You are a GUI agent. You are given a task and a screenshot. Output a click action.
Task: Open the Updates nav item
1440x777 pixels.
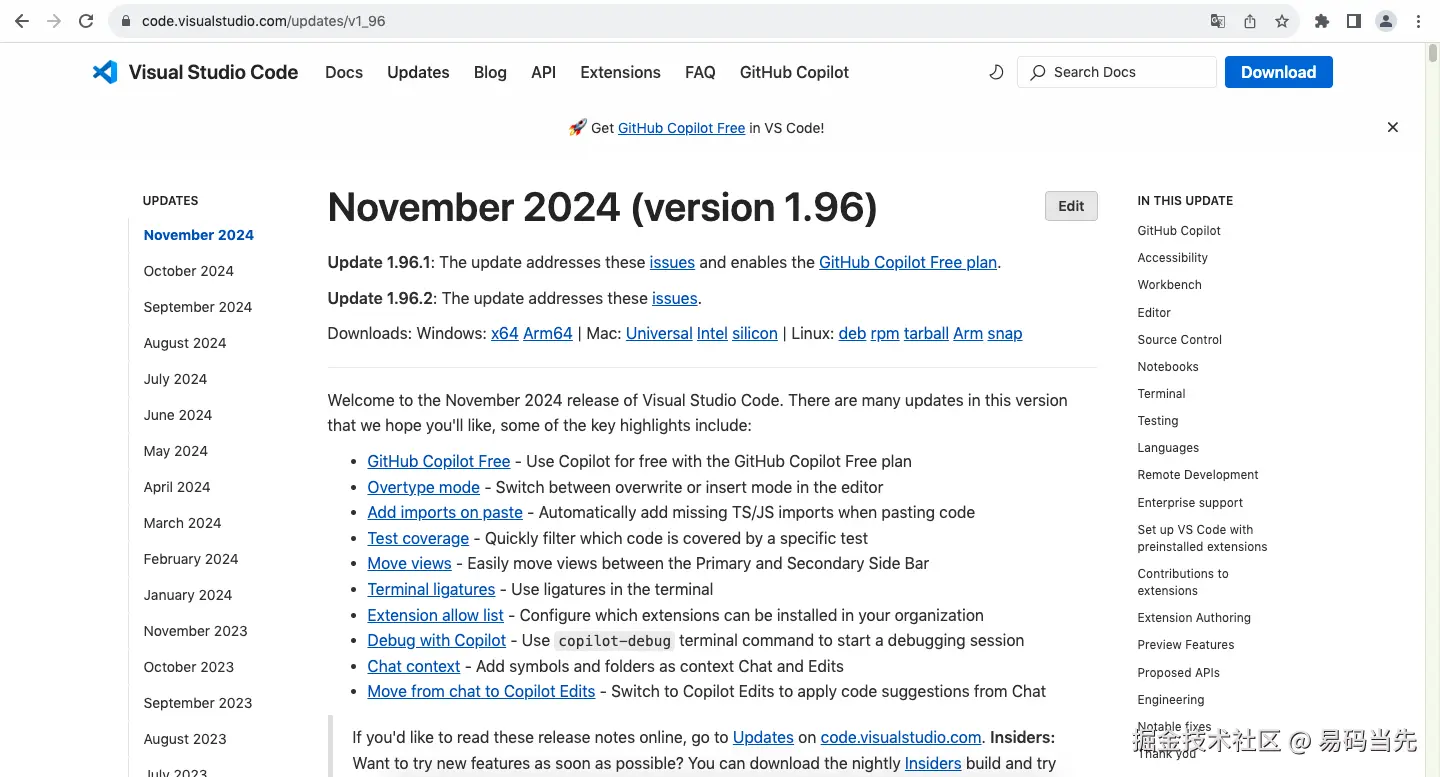(x=418, y=72)
